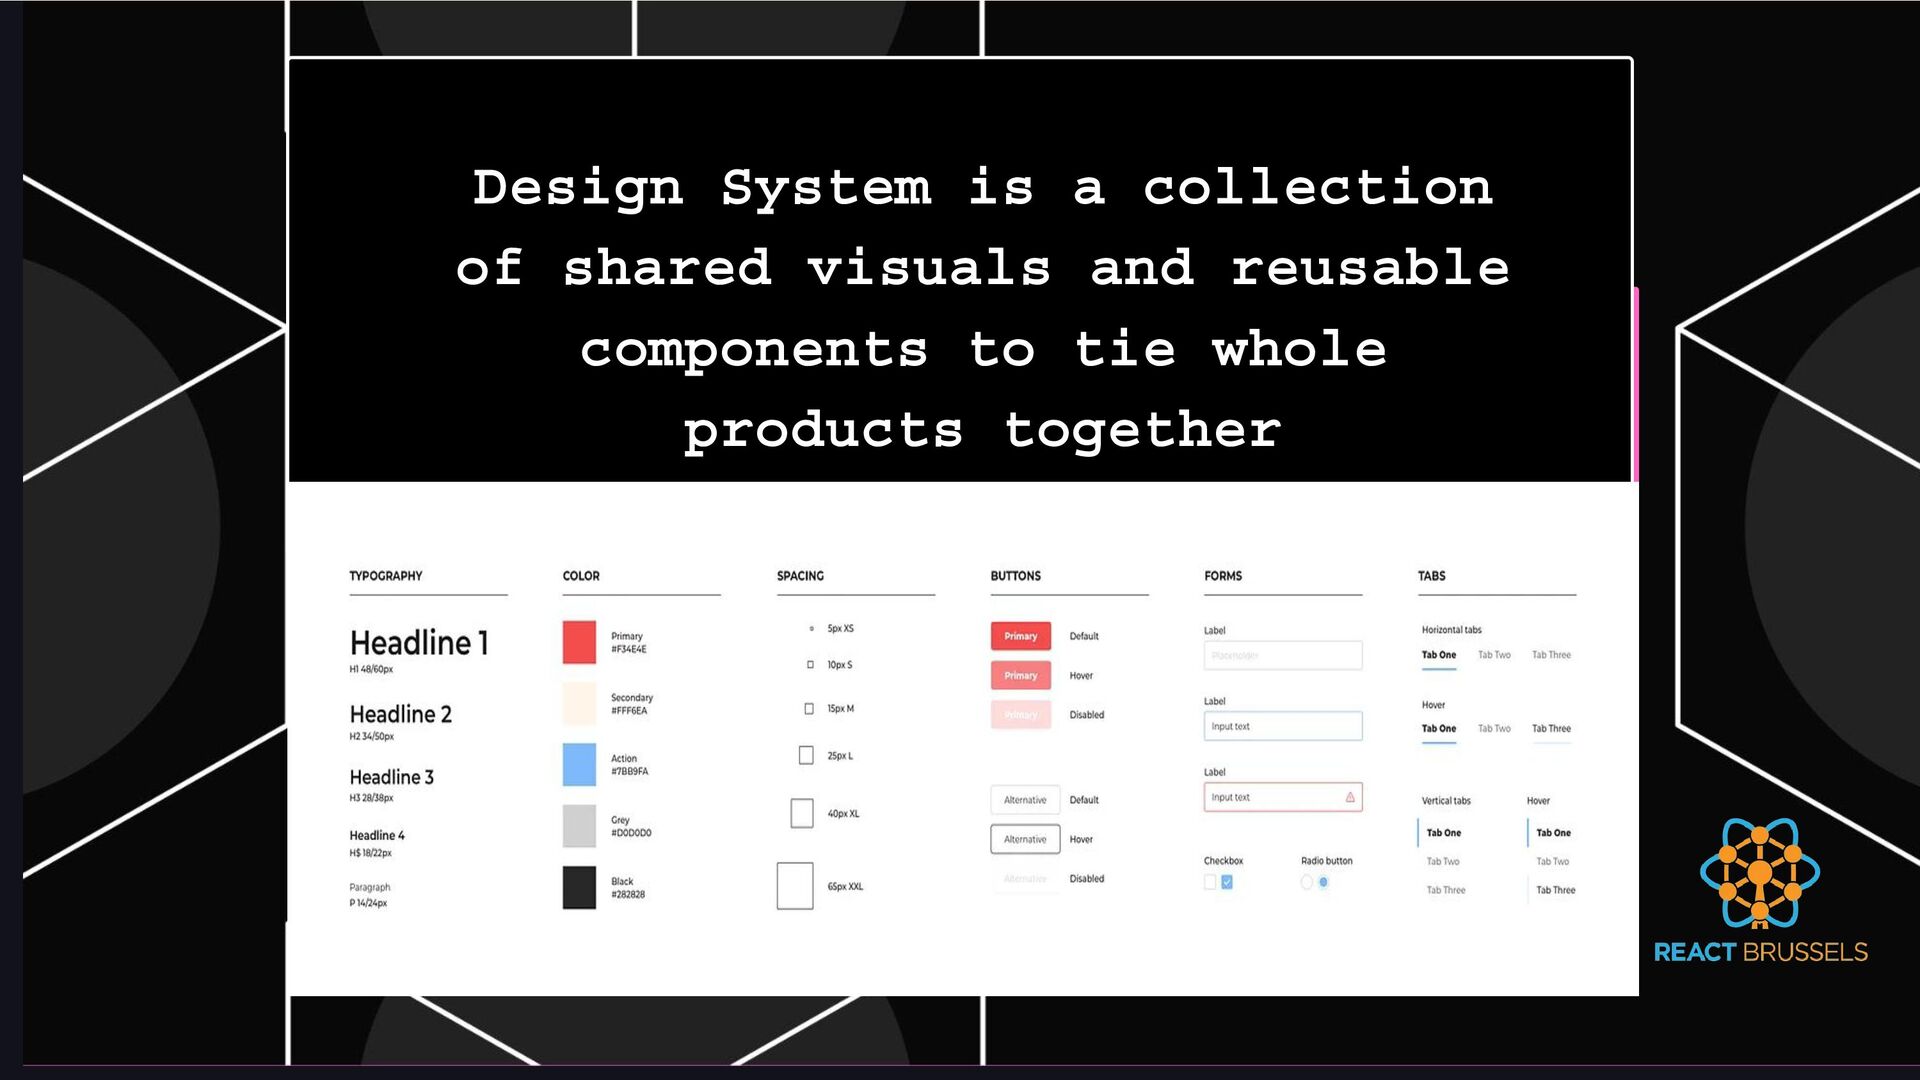
Task: Select Tab Three in vertical Hover column
Action: [1555, 890]
